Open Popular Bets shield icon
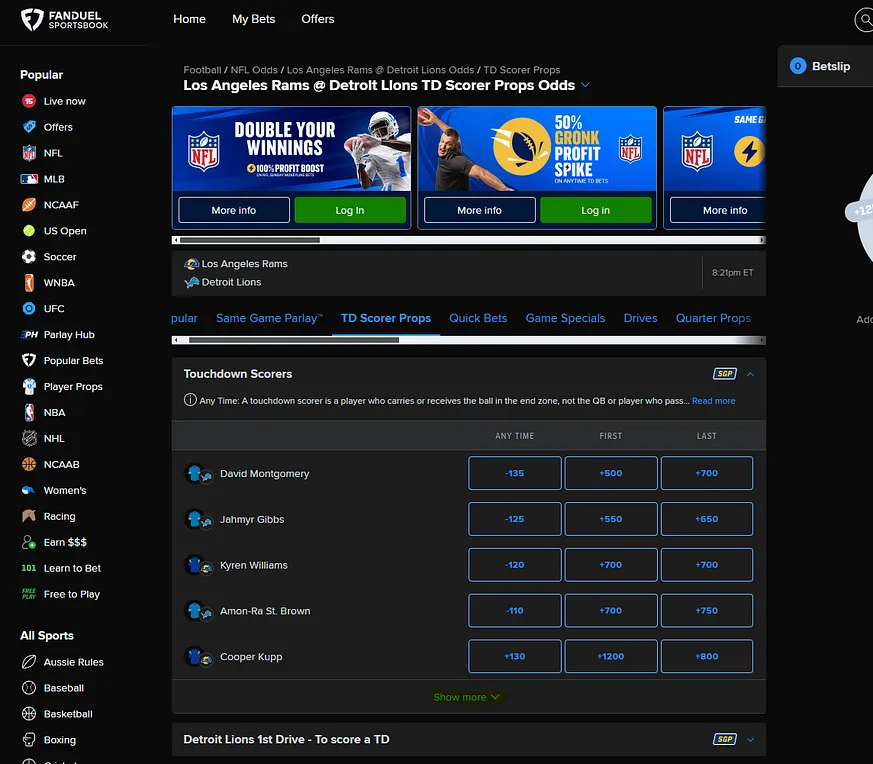Image resolution: width=873 pixels, height=764 pixels. click(x=29, y=360)
